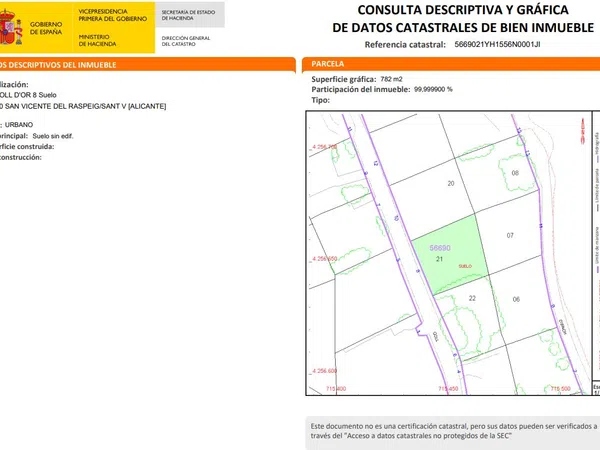Click the Dirección General del Catastro label
This screenshot has width=600, height=450.
point(186,41)
